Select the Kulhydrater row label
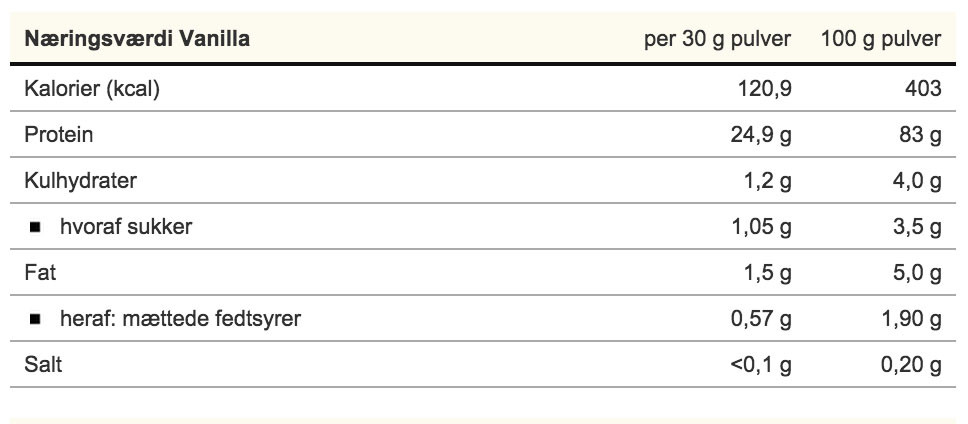The height and width of the screenshot is (424, 968). pos(80,181)
